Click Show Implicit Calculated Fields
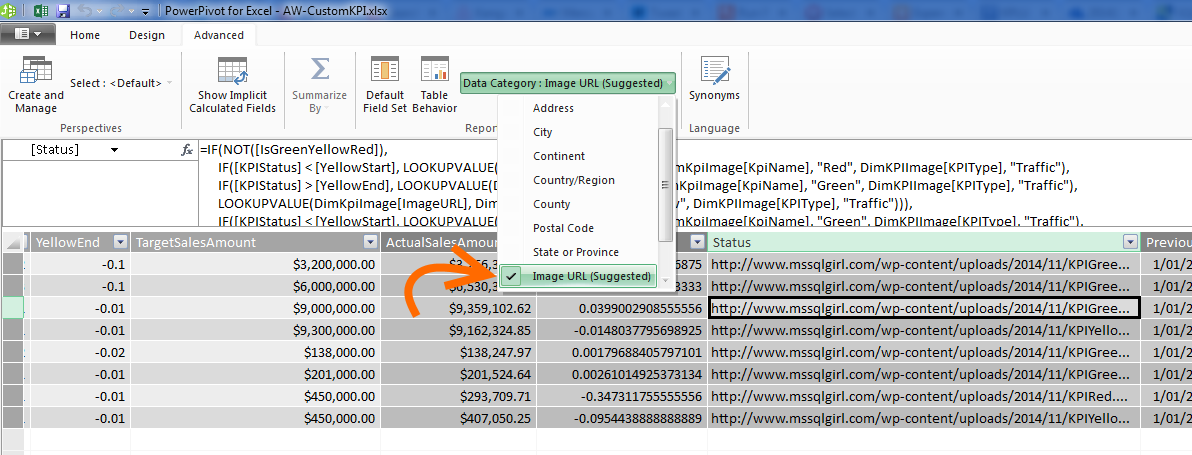The width and height of the screenshot is (1192, 455). 233,86
